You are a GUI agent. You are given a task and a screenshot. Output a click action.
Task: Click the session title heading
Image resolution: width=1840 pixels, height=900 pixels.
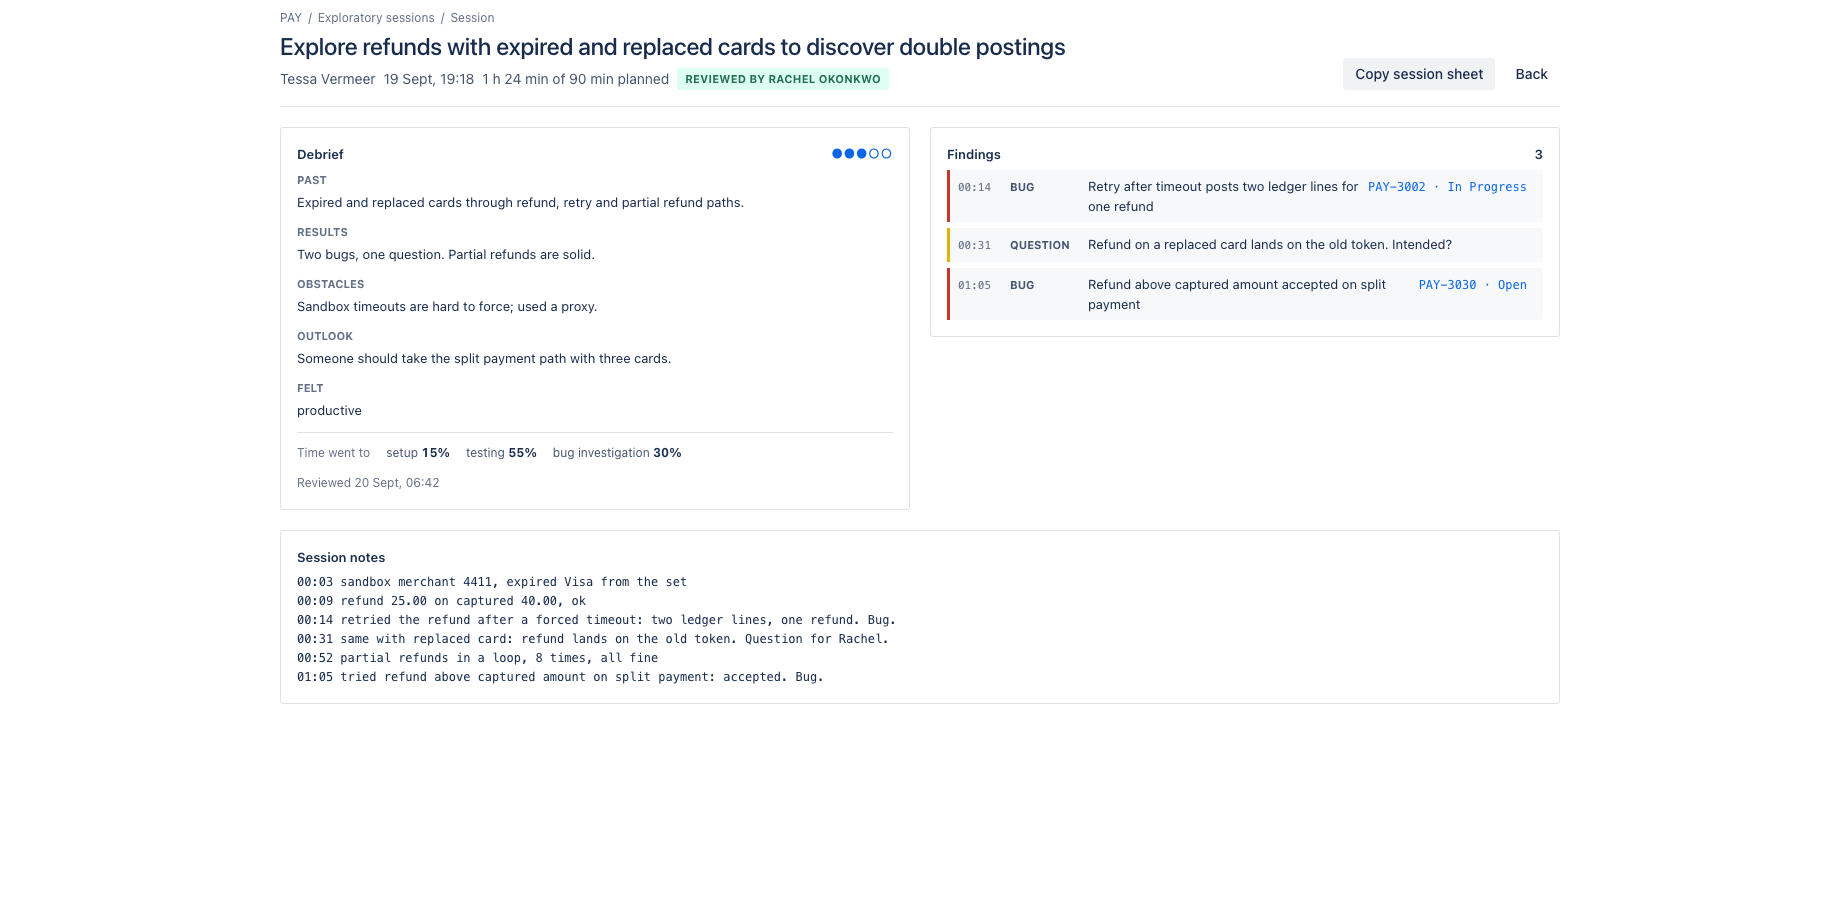(x=673, y=47)
